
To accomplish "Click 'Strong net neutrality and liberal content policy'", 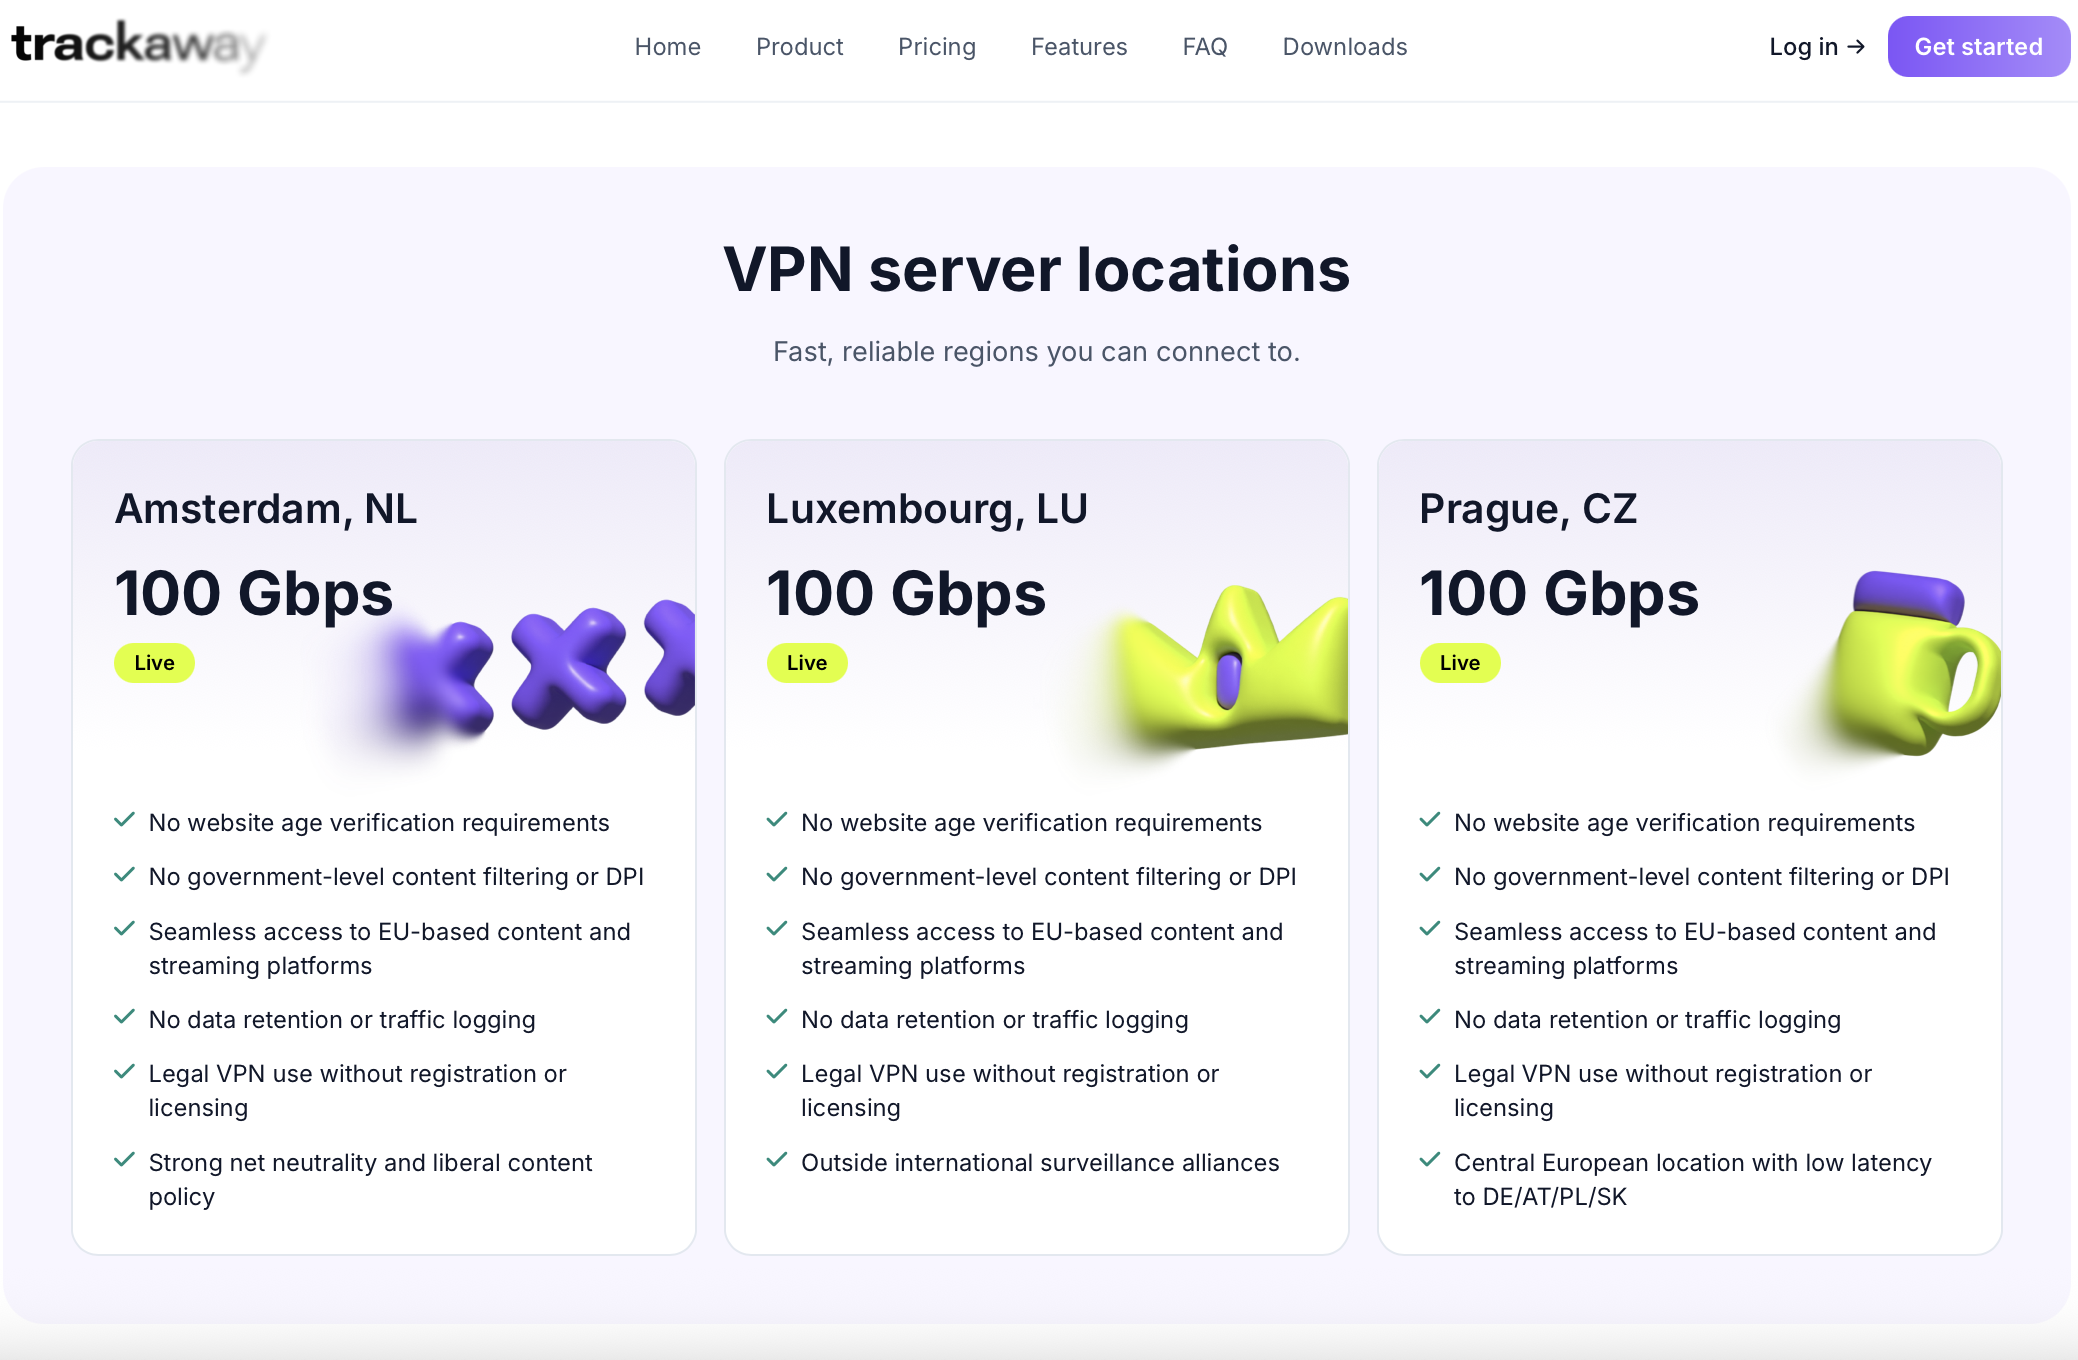I will tap(370, 1180).
